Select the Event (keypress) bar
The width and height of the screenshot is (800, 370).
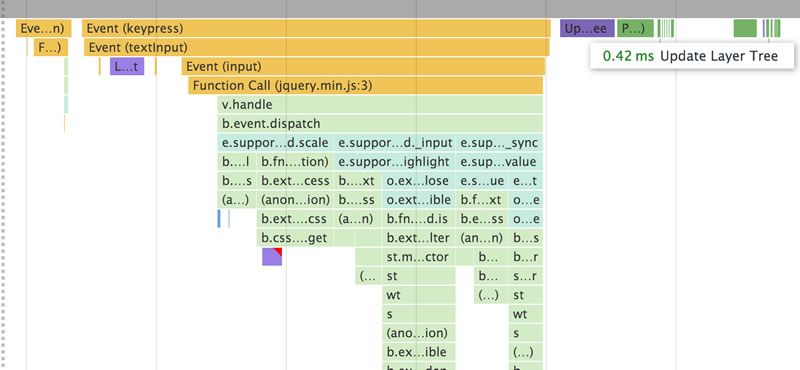316,28
